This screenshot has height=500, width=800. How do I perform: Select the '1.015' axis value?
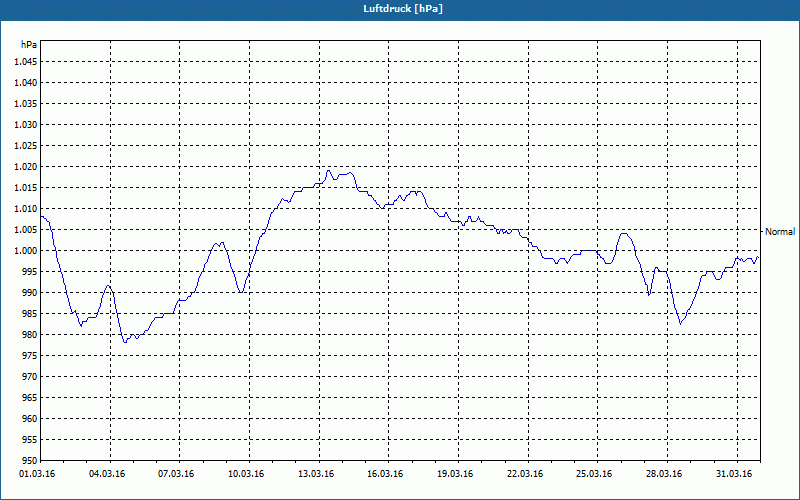tap(27, 188)
